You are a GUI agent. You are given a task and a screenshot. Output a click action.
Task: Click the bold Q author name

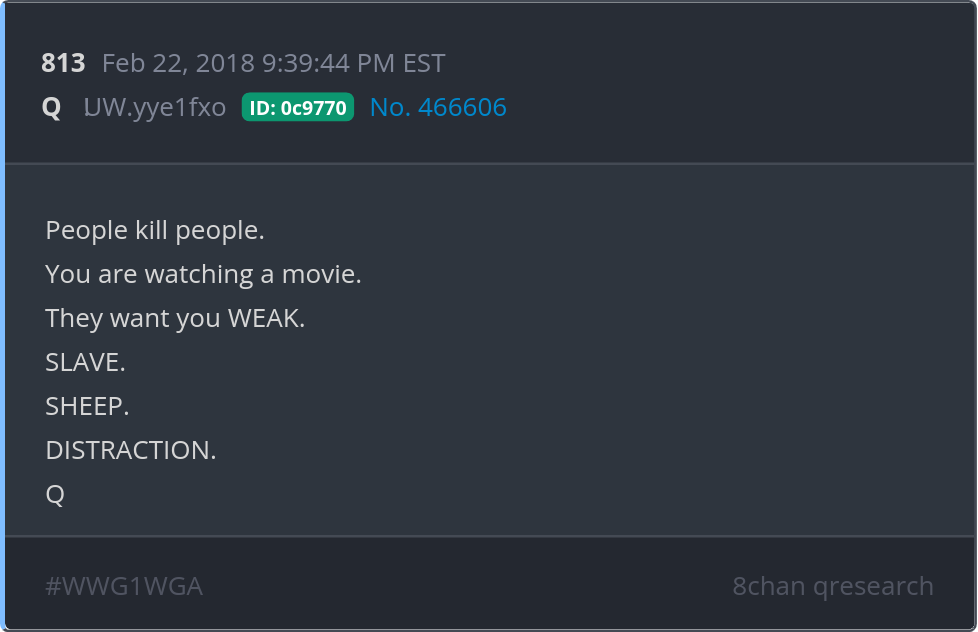pyautogui.click(x=52, y=108)
